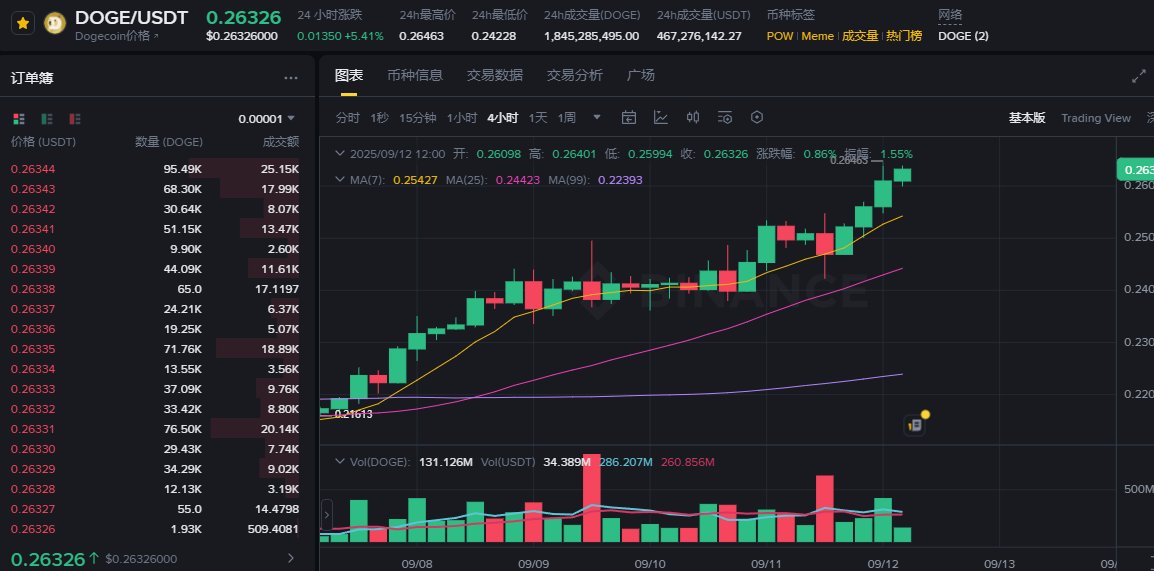
Task: Click the 成交额 column header
Action: point(281,142)
